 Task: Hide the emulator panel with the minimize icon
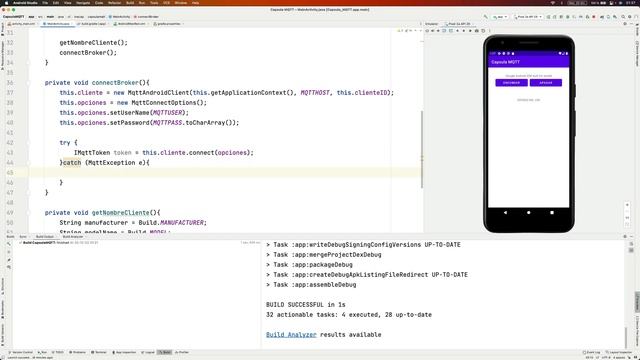pos(632,24)
